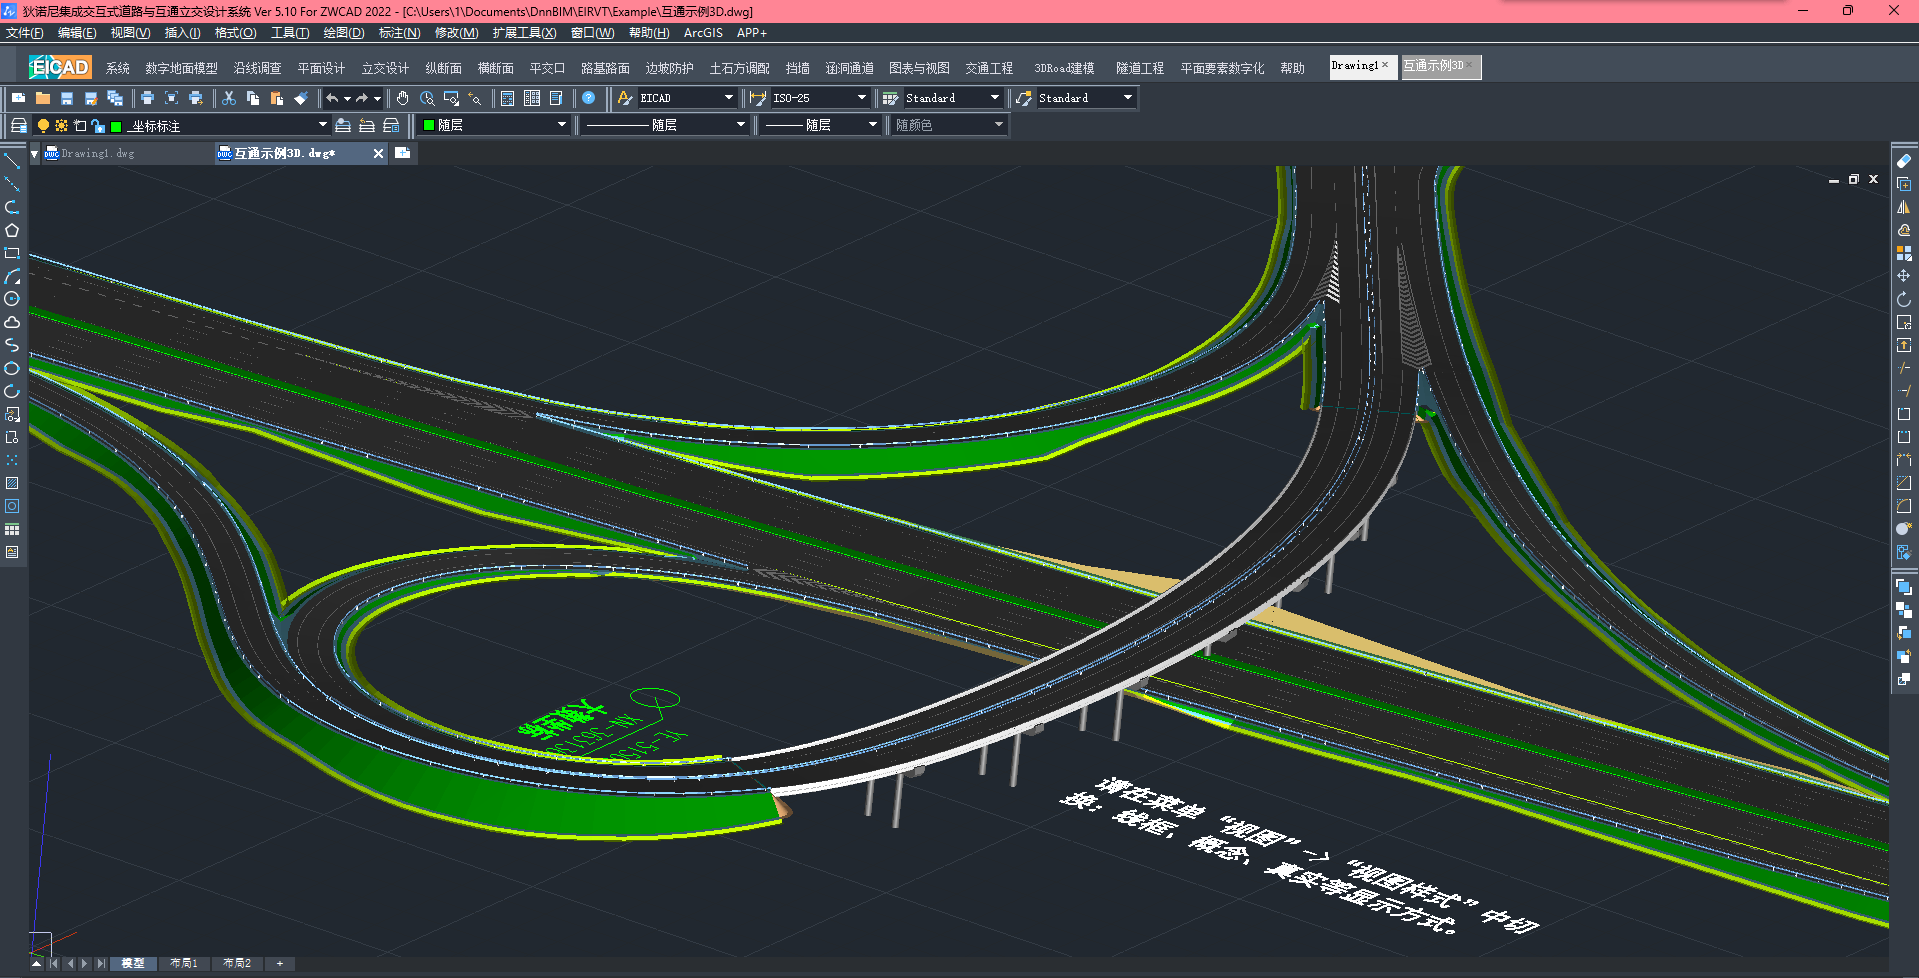Expand the 坐标标注 layer dropdown
Viewport: 1919px width, 978px height.
[x=322, y=125]
